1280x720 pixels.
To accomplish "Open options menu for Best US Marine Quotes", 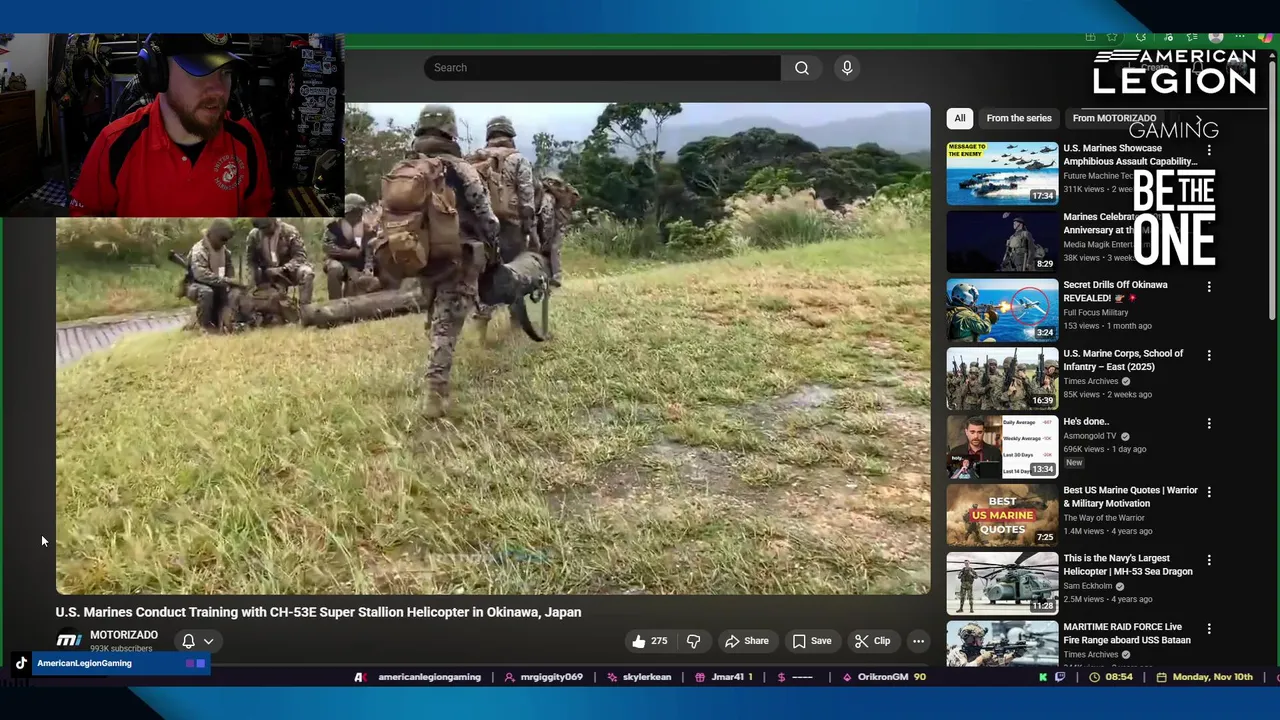I will coord(1209,492).
